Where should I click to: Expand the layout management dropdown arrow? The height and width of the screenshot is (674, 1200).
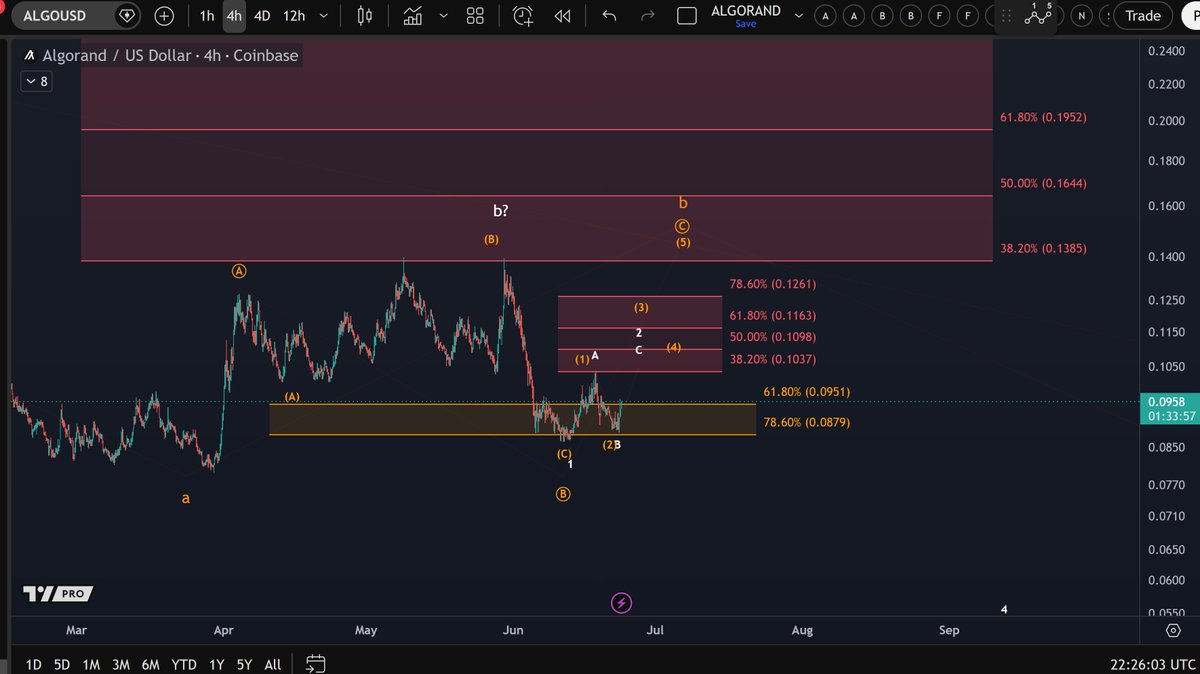(x=797, y=16)
